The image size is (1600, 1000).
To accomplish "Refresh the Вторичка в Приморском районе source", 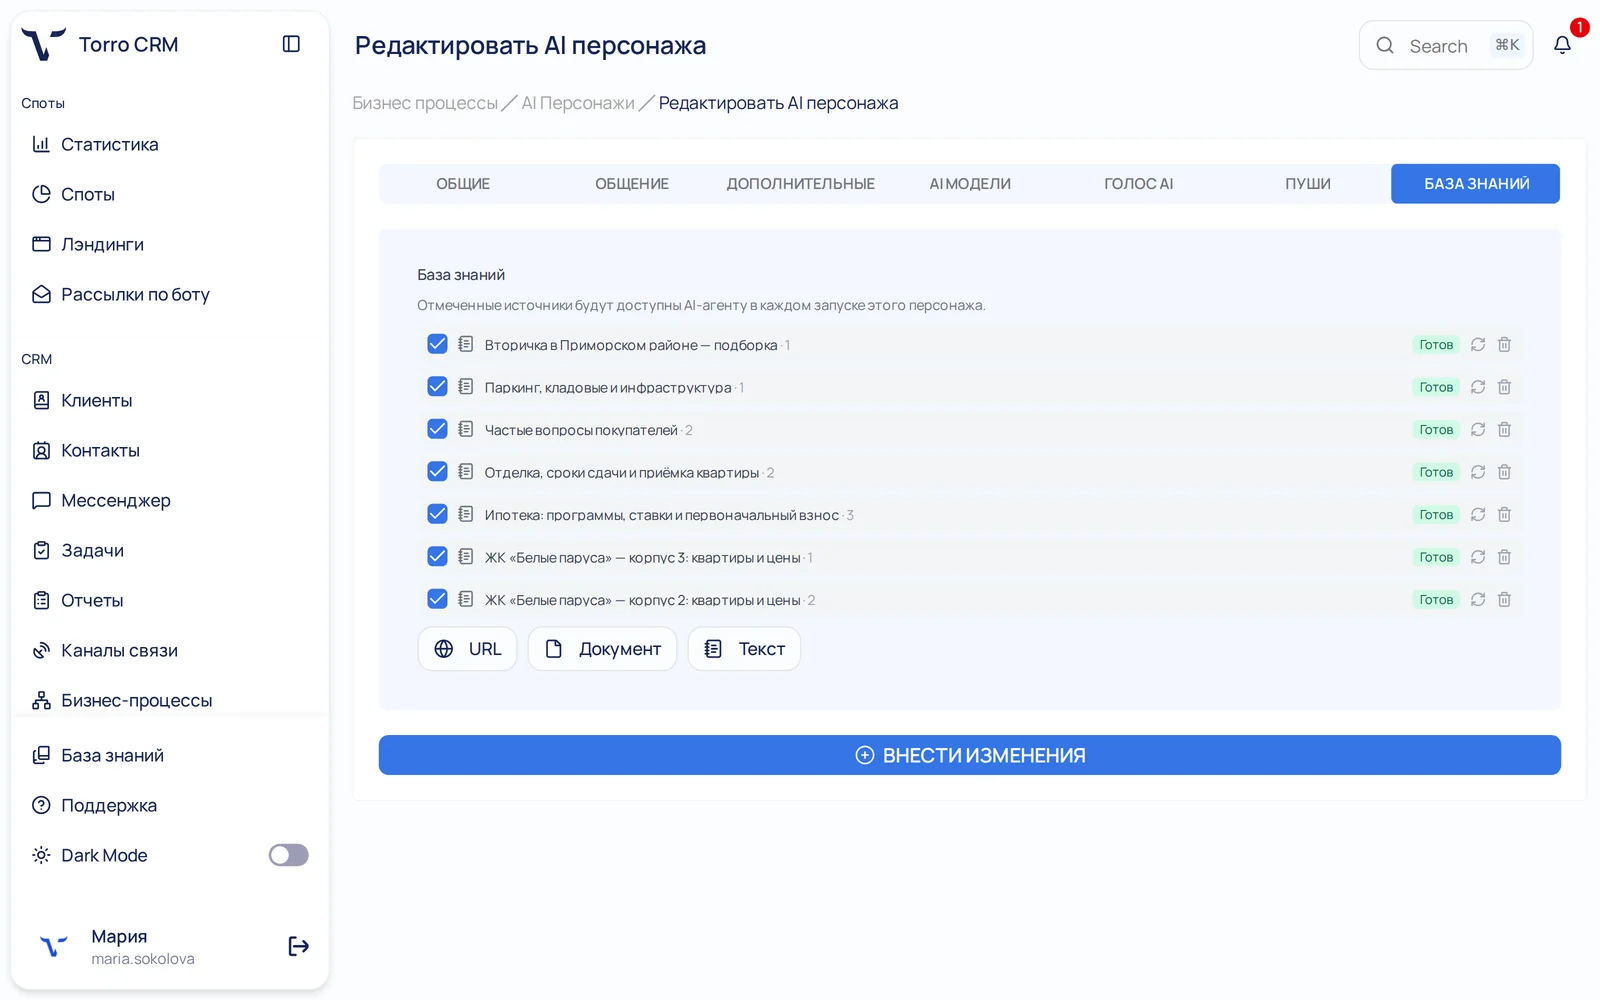I will click(x=1478, y=345).
